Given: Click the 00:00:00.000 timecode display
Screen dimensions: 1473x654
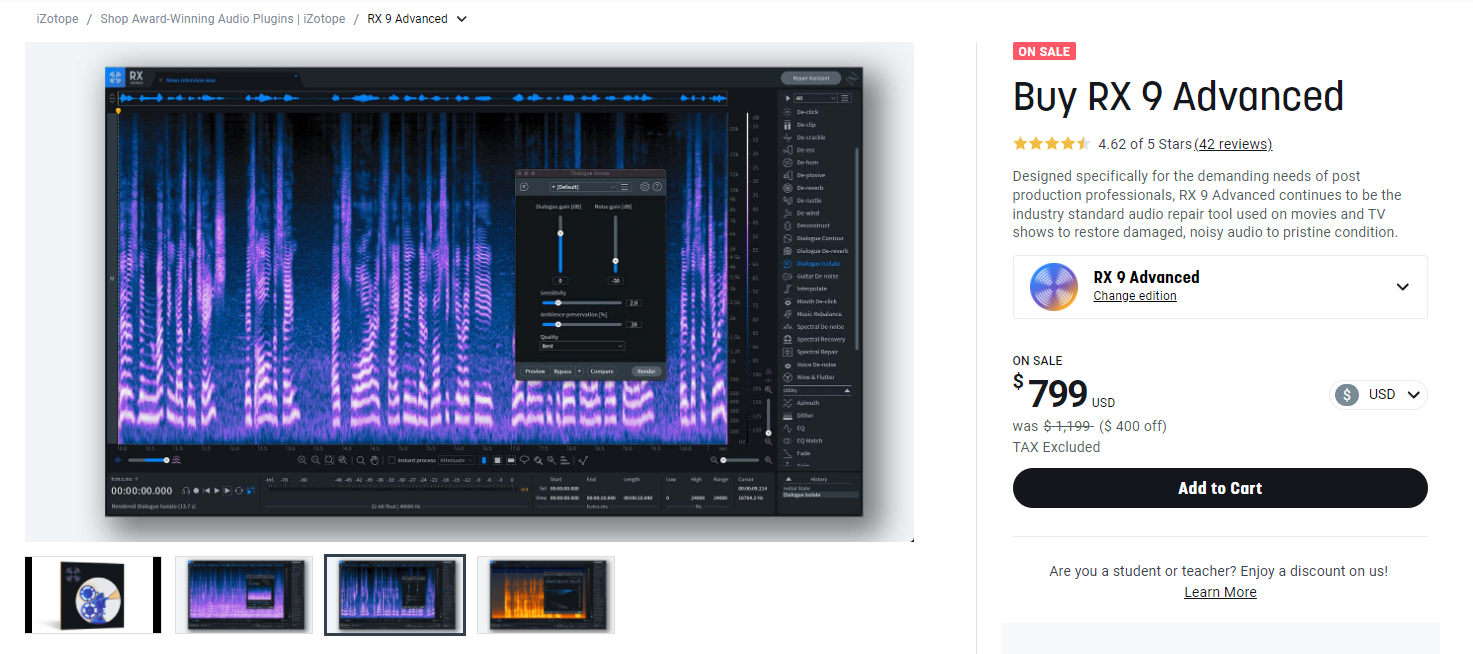Looking at the screenshot, I should 142,491.
